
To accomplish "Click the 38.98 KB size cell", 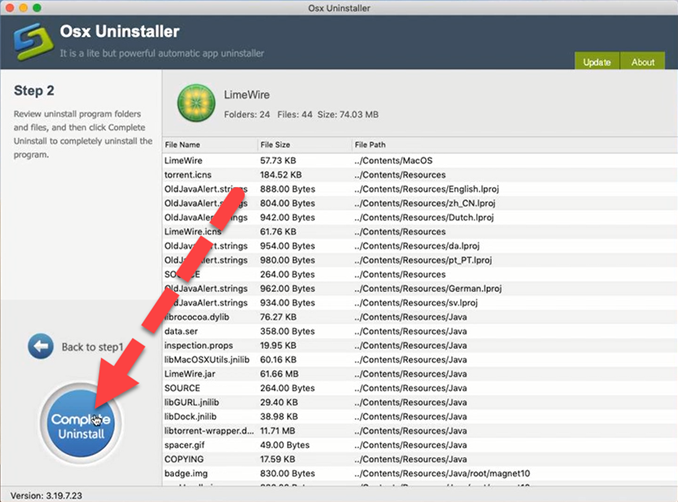I will pos(279,417).
